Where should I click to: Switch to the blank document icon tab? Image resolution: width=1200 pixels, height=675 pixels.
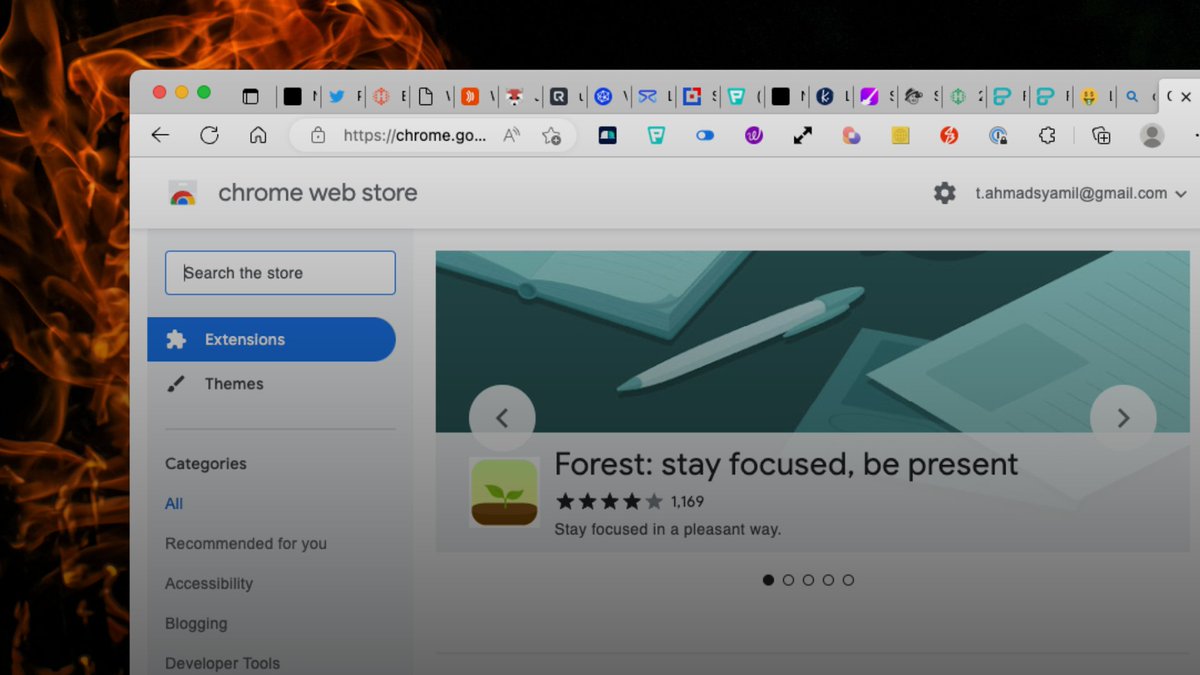[426, 97]
